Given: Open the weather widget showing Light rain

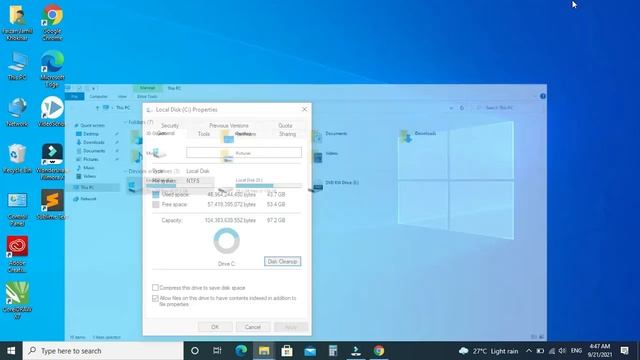Looking at the screenshot, I should click(x=489, y=351).
